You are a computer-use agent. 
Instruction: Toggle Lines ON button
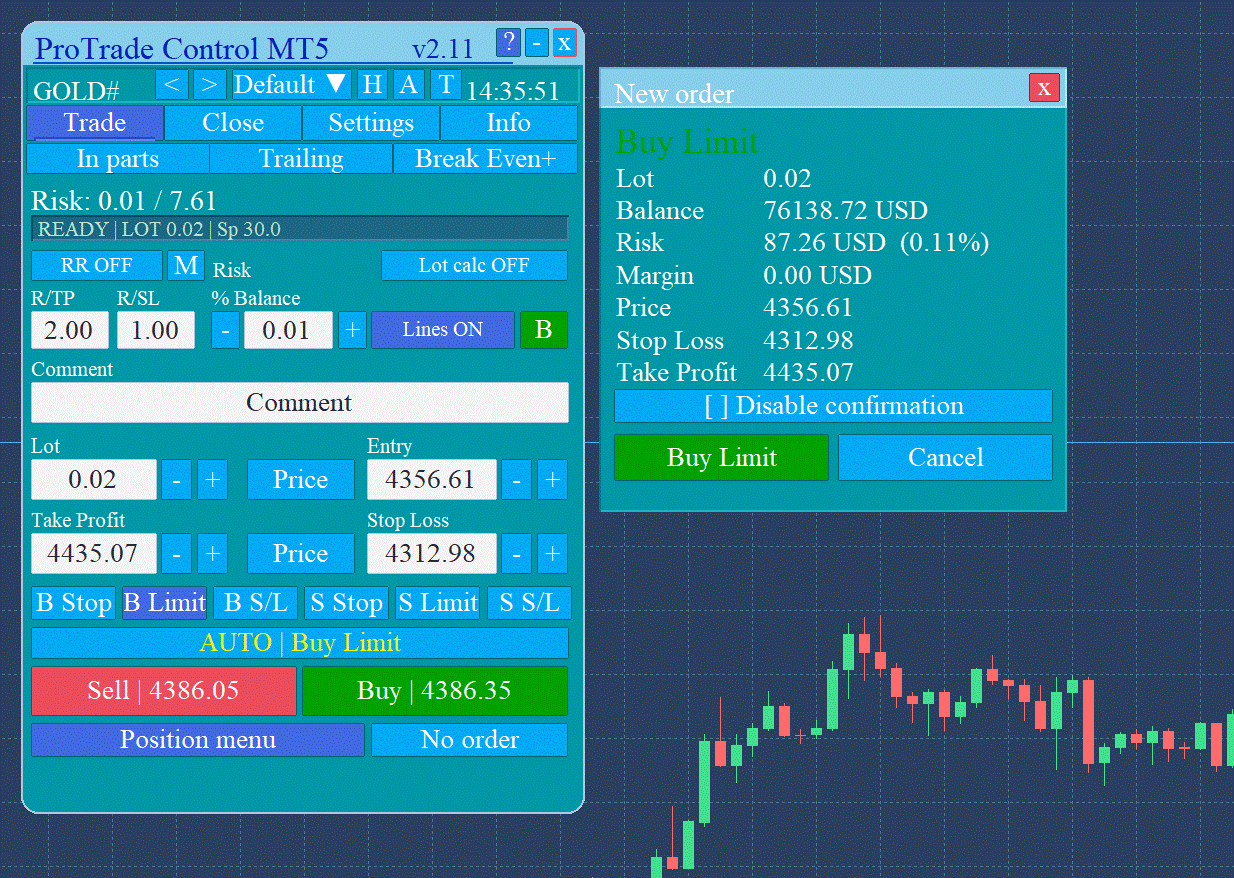(443, 330)
